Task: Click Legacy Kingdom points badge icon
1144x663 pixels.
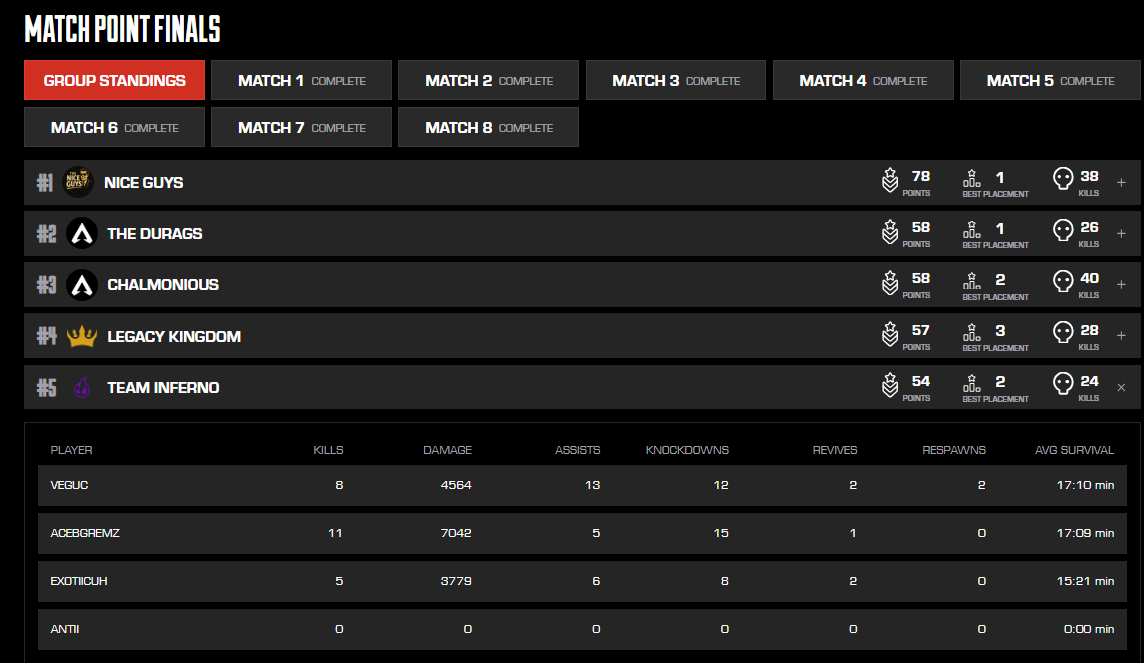Action: coord(889,334)
